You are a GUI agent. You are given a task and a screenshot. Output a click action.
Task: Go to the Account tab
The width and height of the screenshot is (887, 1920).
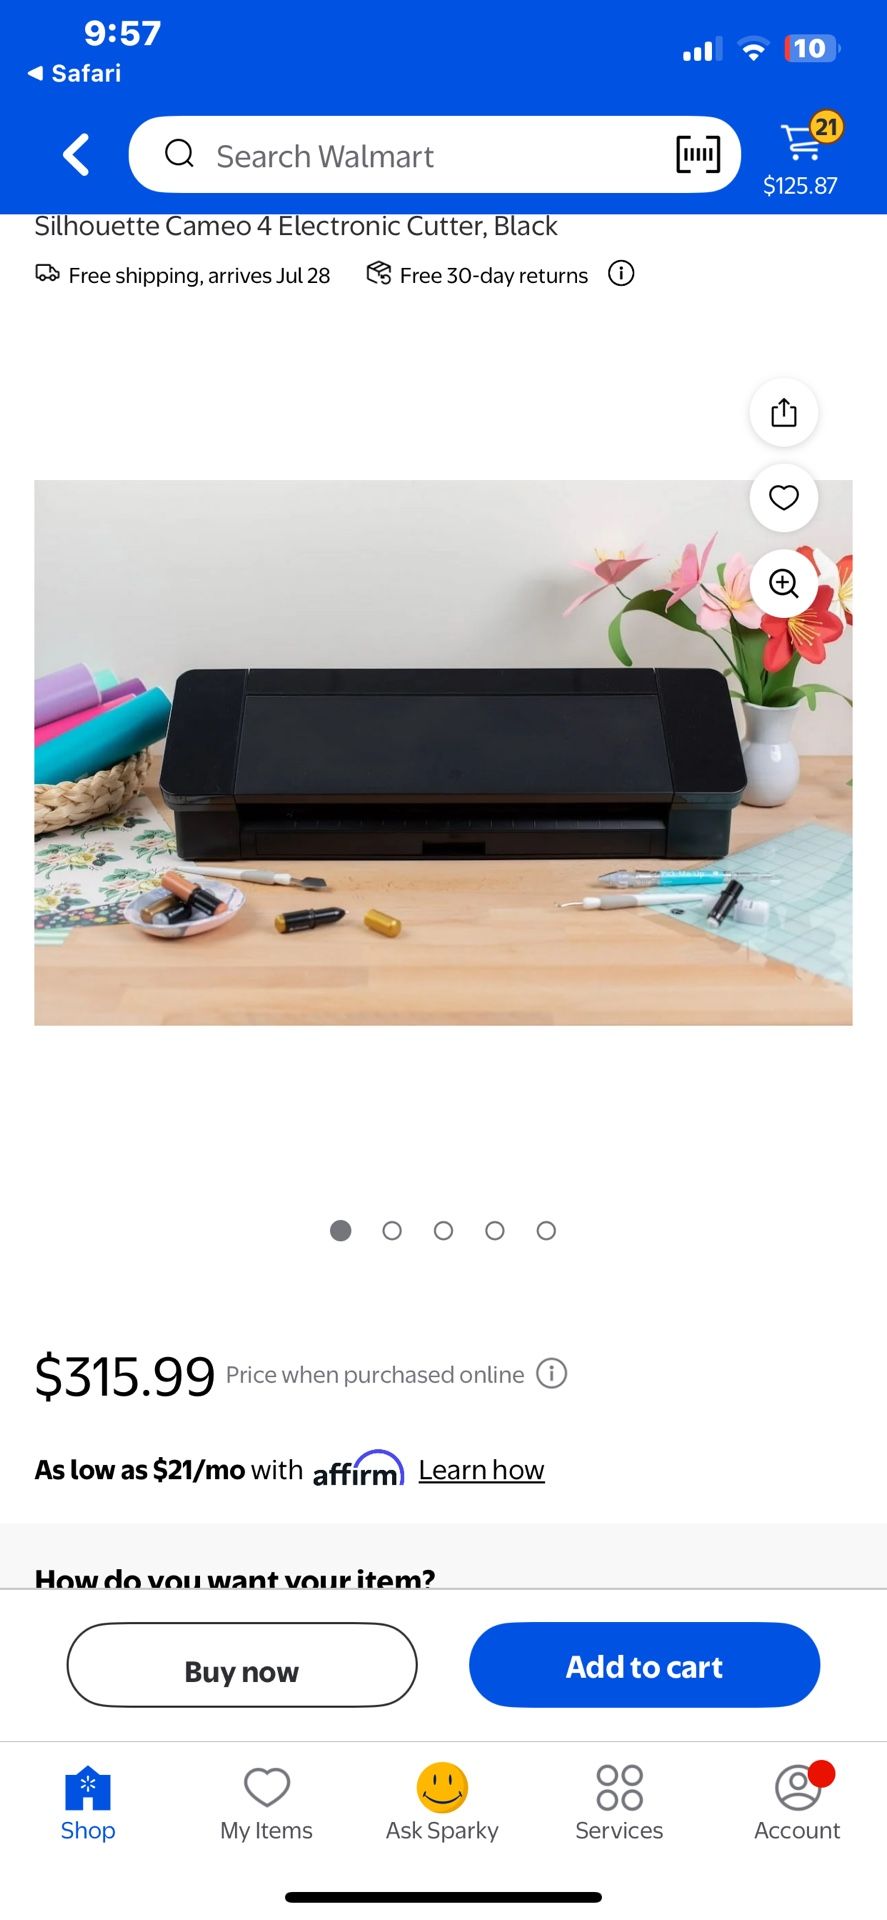click(x=797, y=1803)
